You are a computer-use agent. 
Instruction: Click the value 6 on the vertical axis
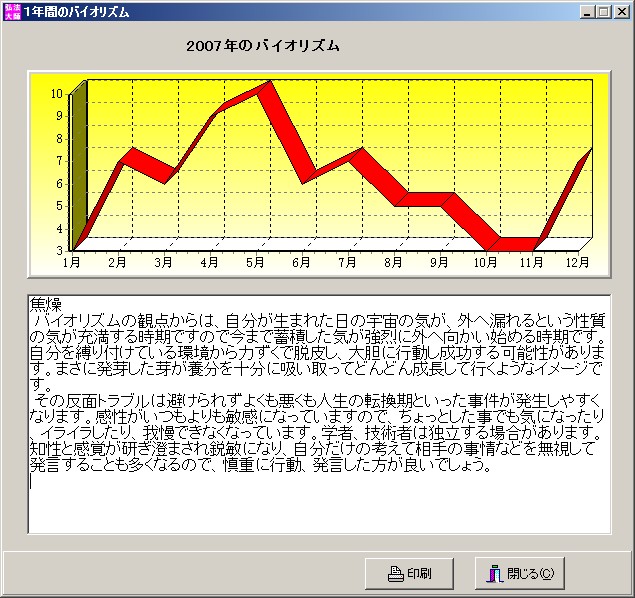(60, 184)
